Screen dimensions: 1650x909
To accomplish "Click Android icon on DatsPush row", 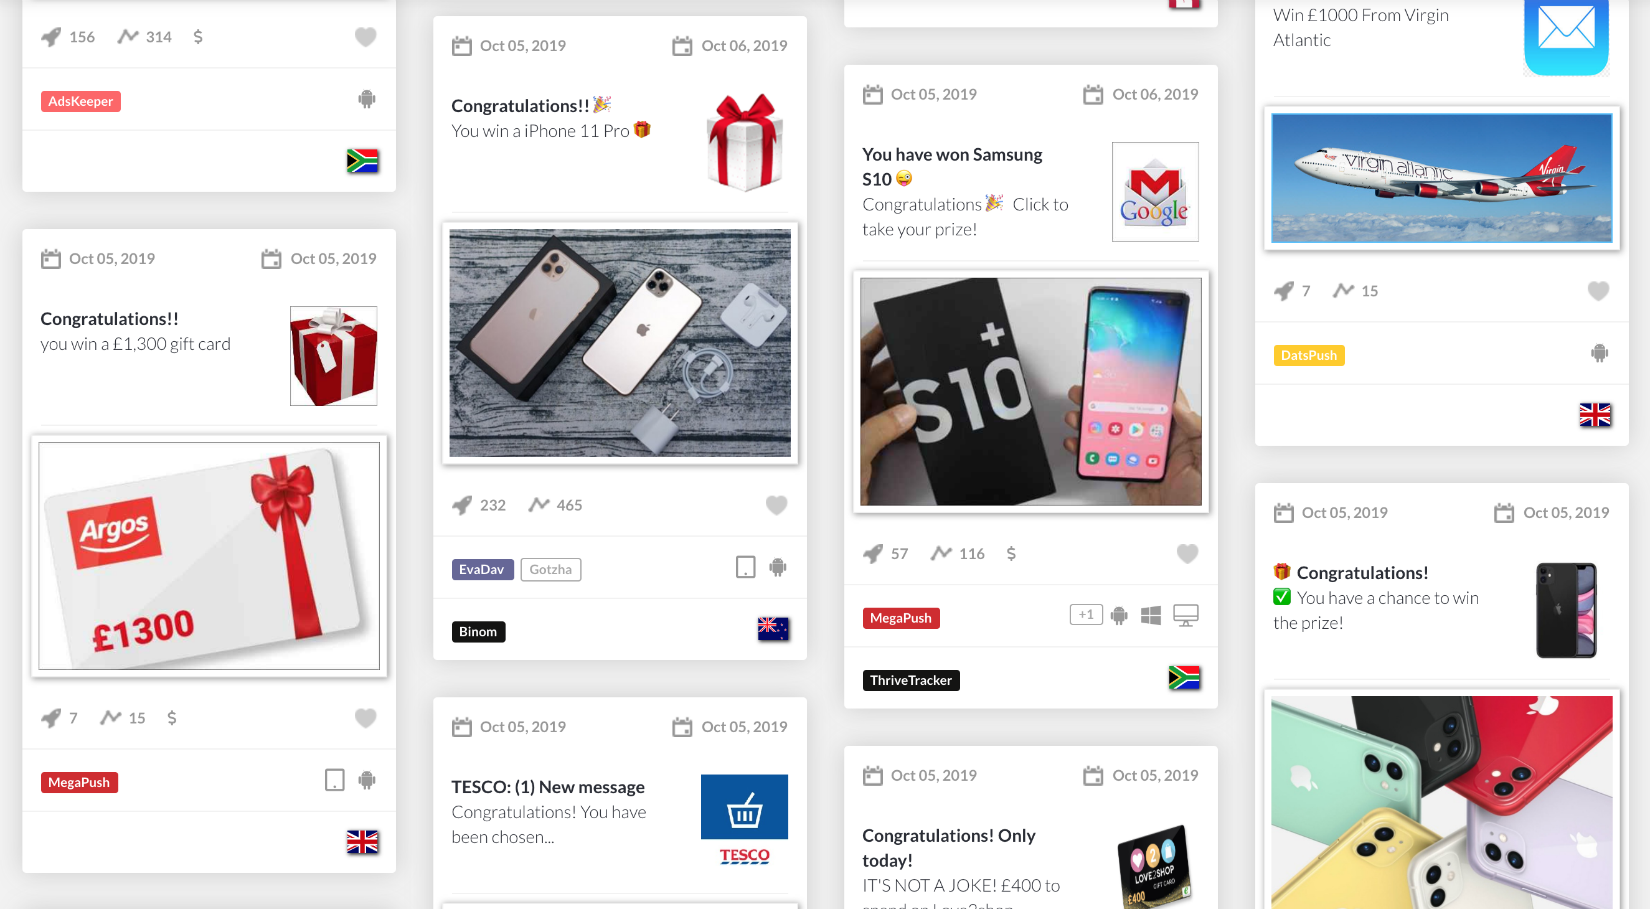I will click(x=1600, y=353).
